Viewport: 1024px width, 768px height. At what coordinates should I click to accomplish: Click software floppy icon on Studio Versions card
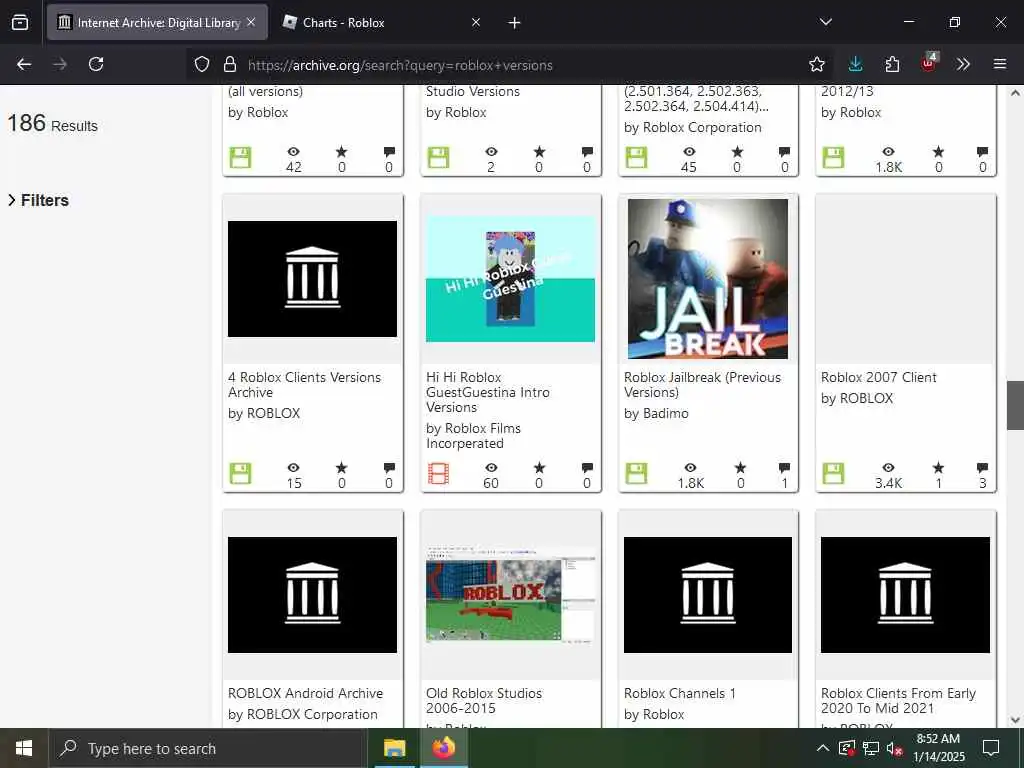(x=438, y=157)
